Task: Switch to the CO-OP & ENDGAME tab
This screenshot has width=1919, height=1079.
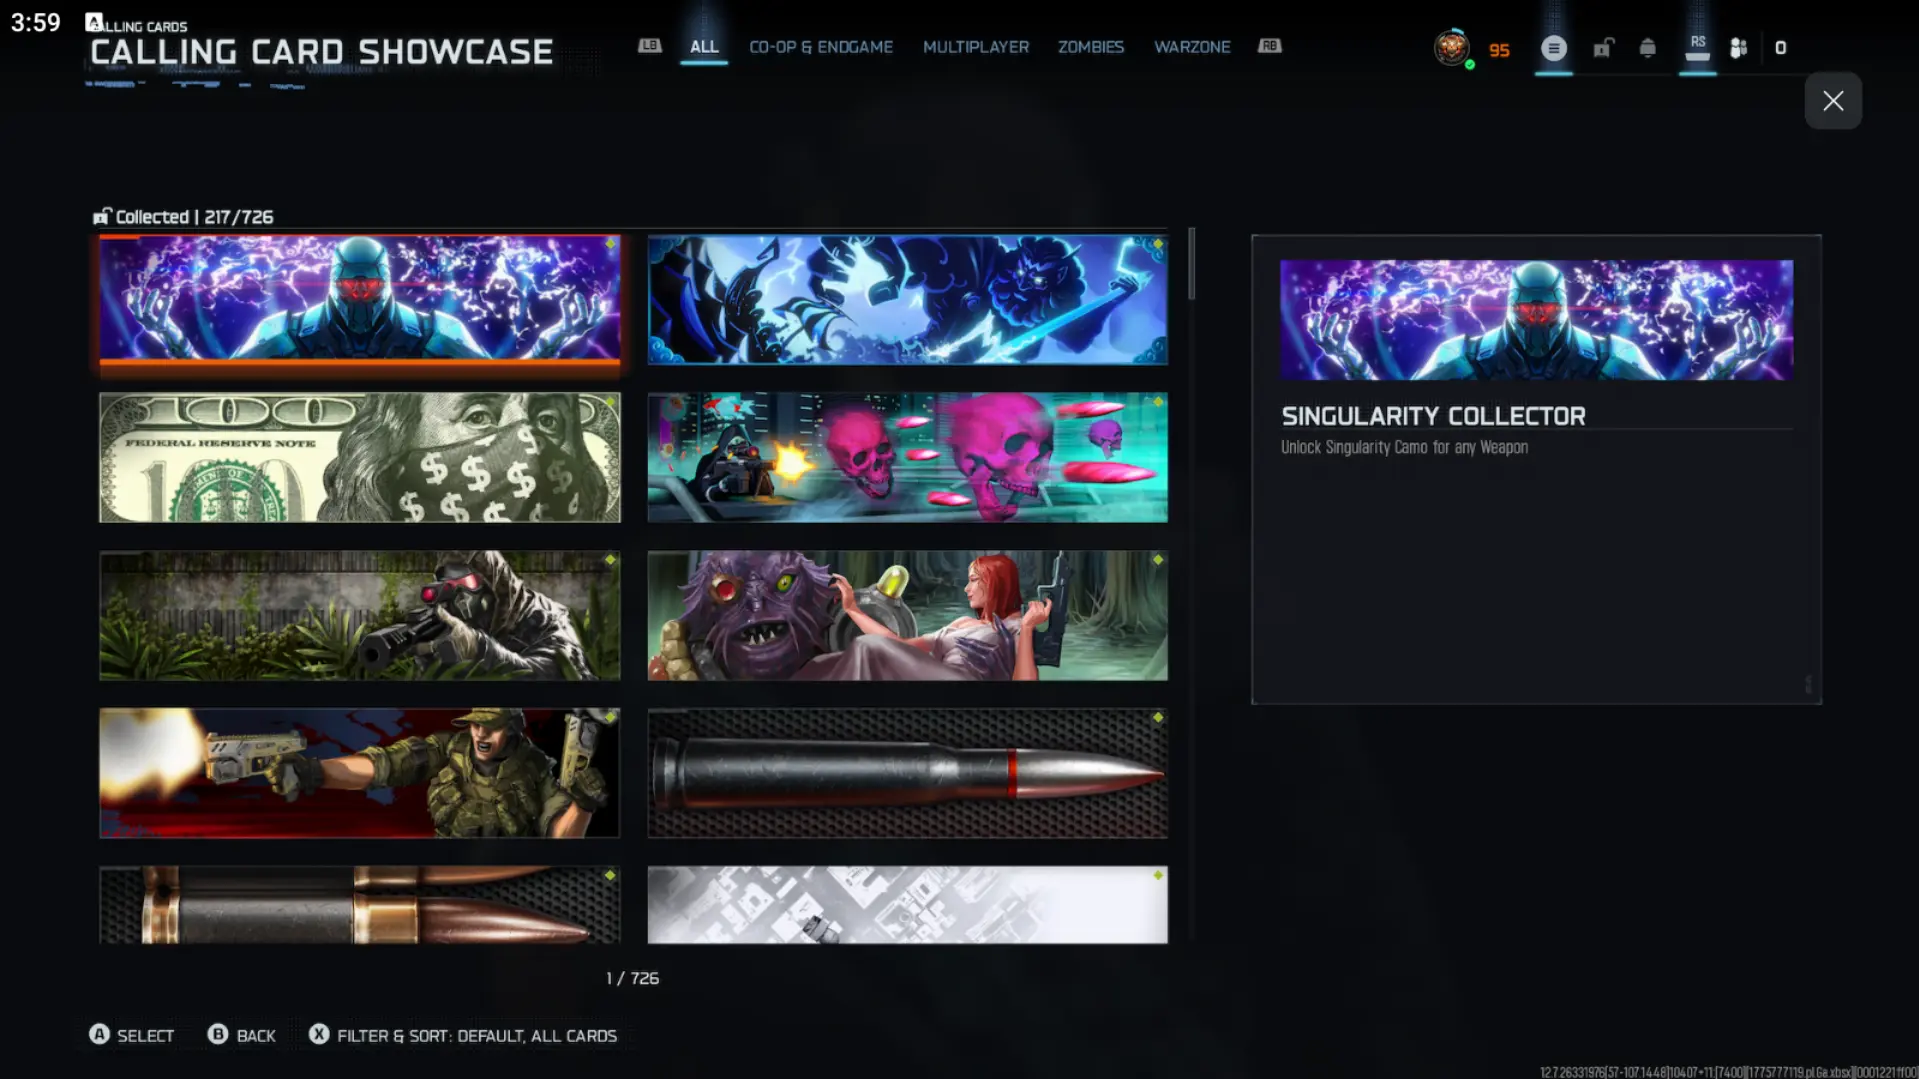Action: 821,47
